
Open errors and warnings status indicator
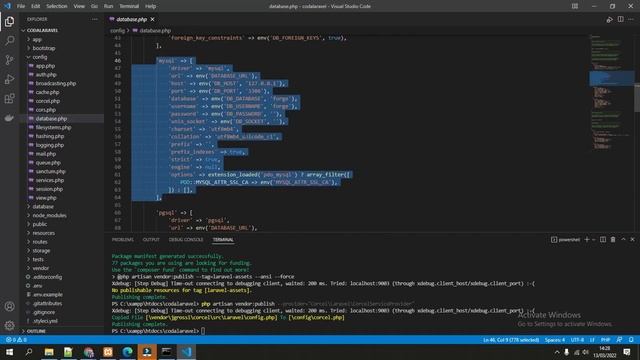tap(16, 340)
